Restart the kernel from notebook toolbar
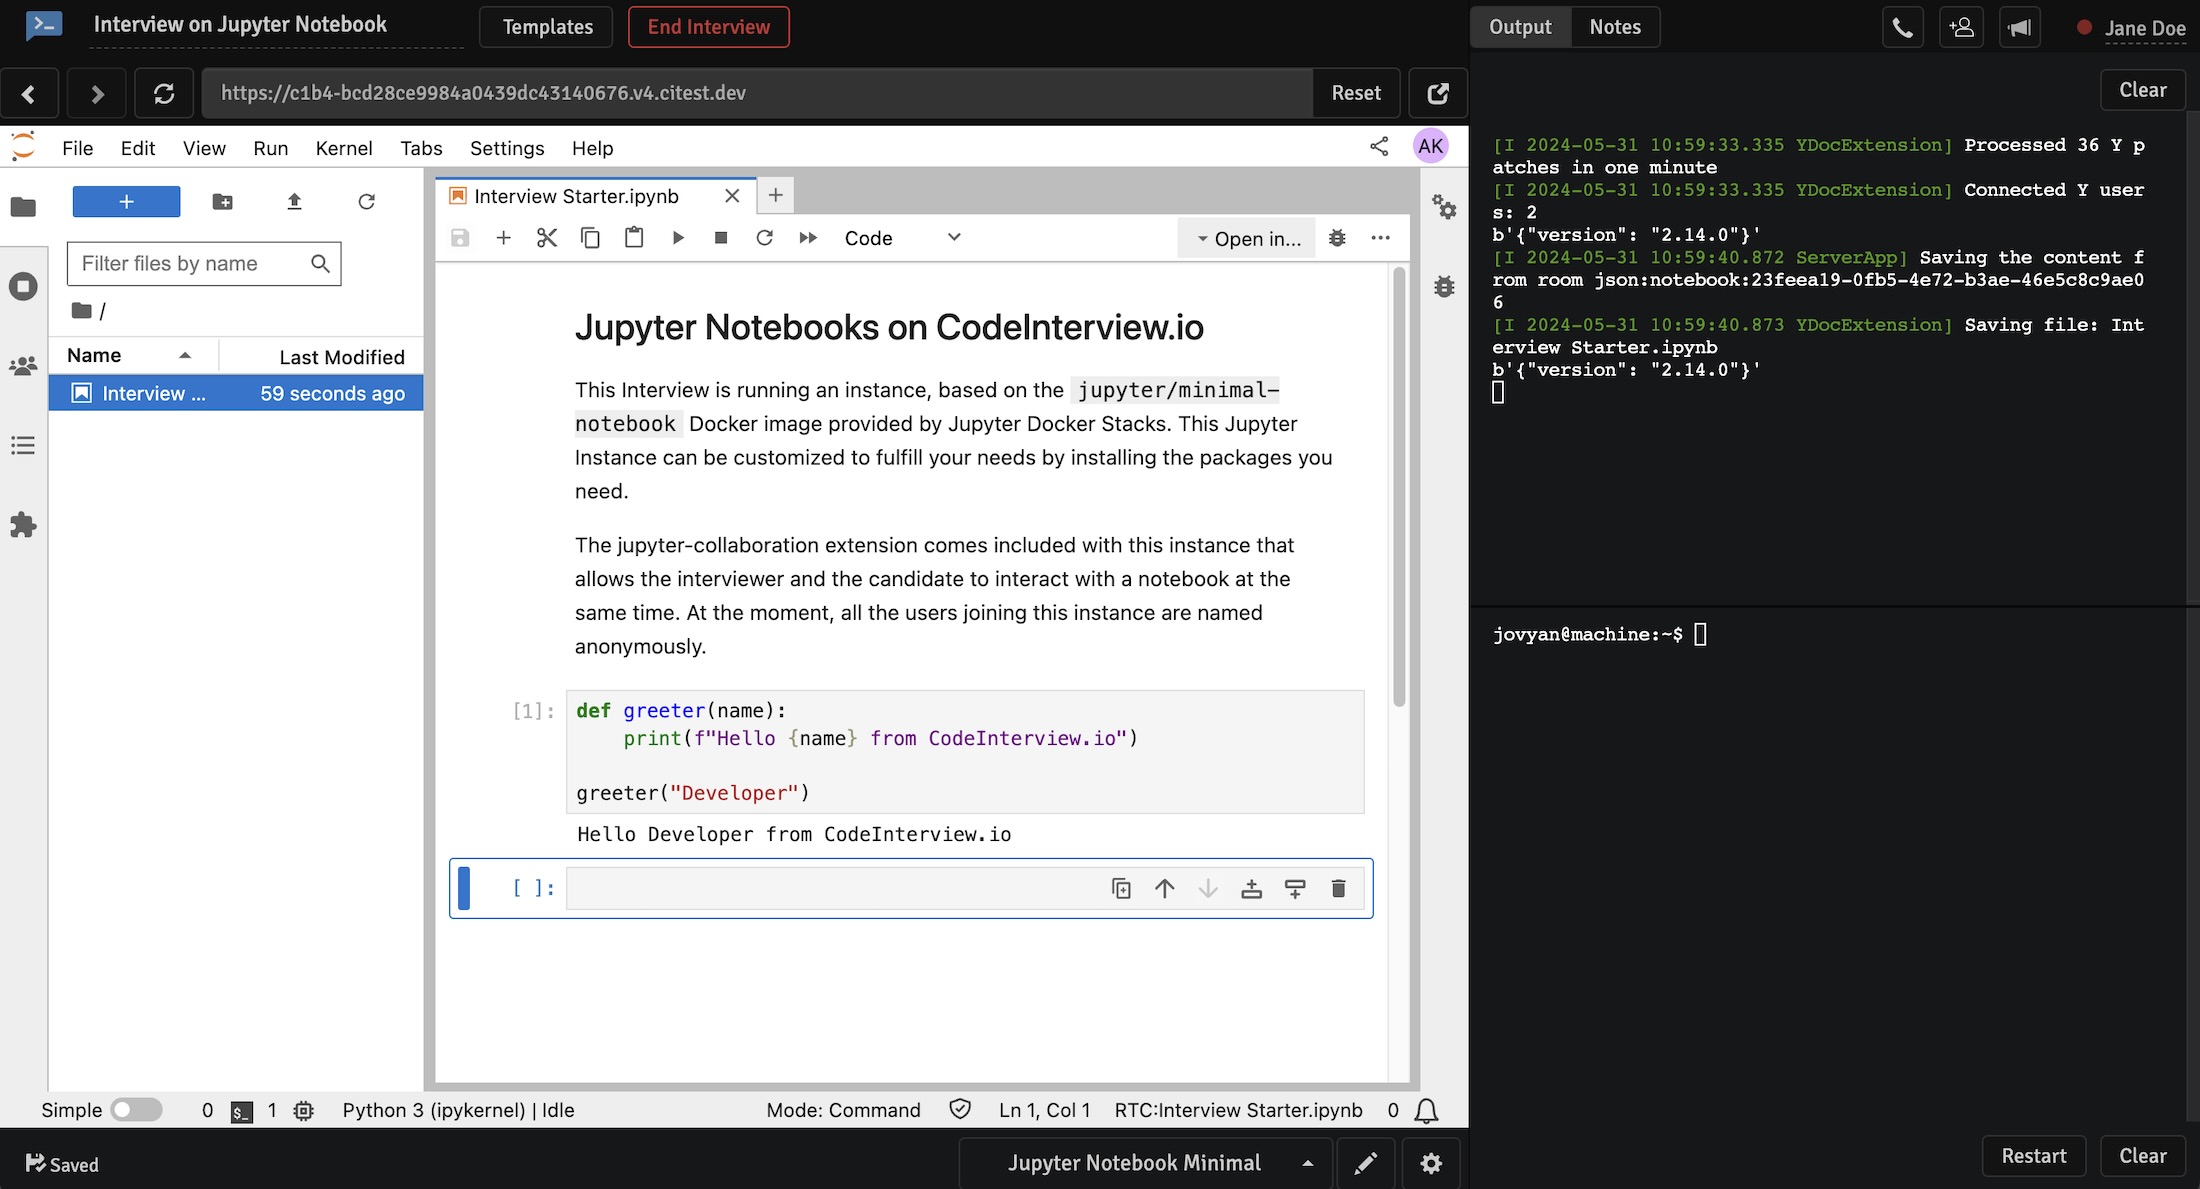 pos(765,238)
